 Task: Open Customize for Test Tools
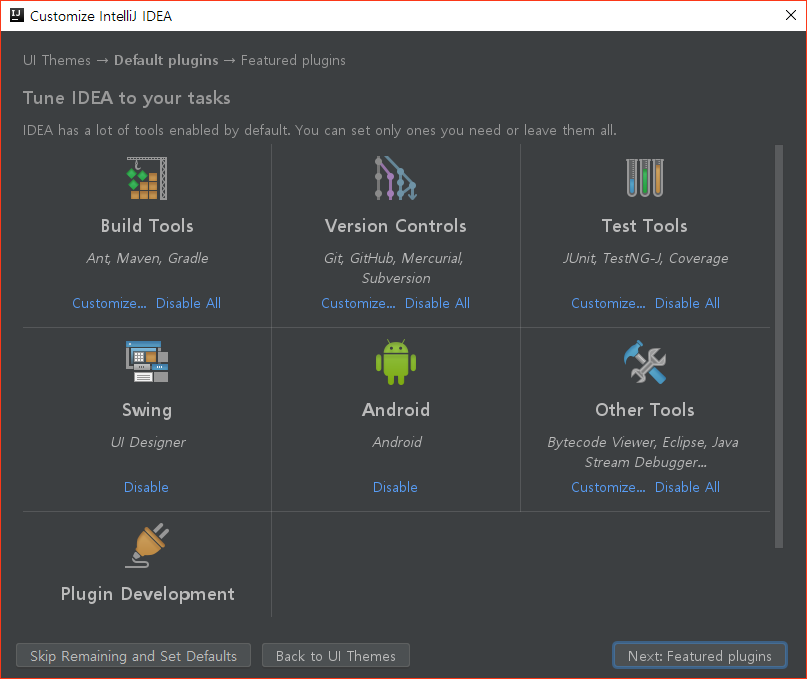608,303
